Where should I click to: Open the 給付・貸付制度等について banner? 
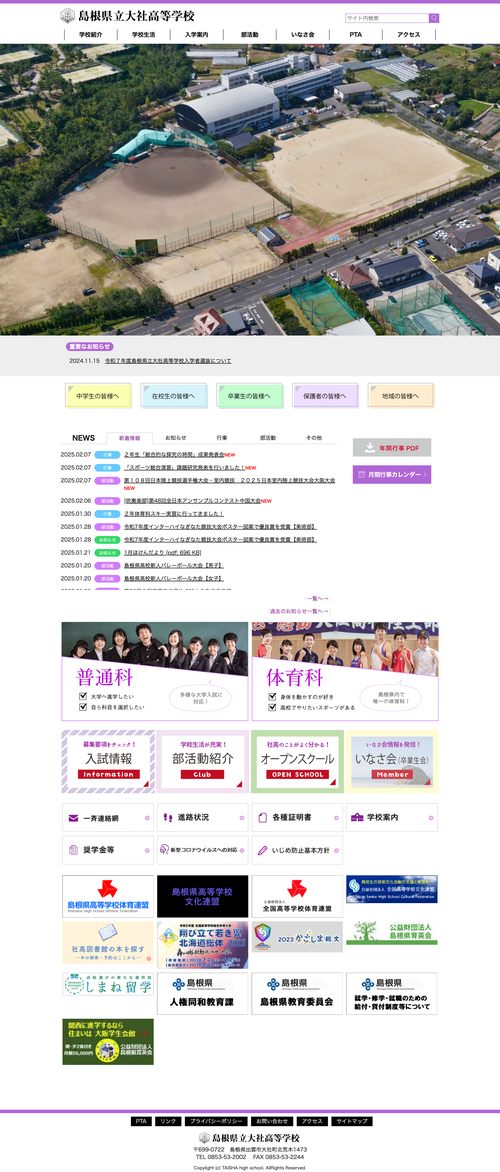pos(392,993)
